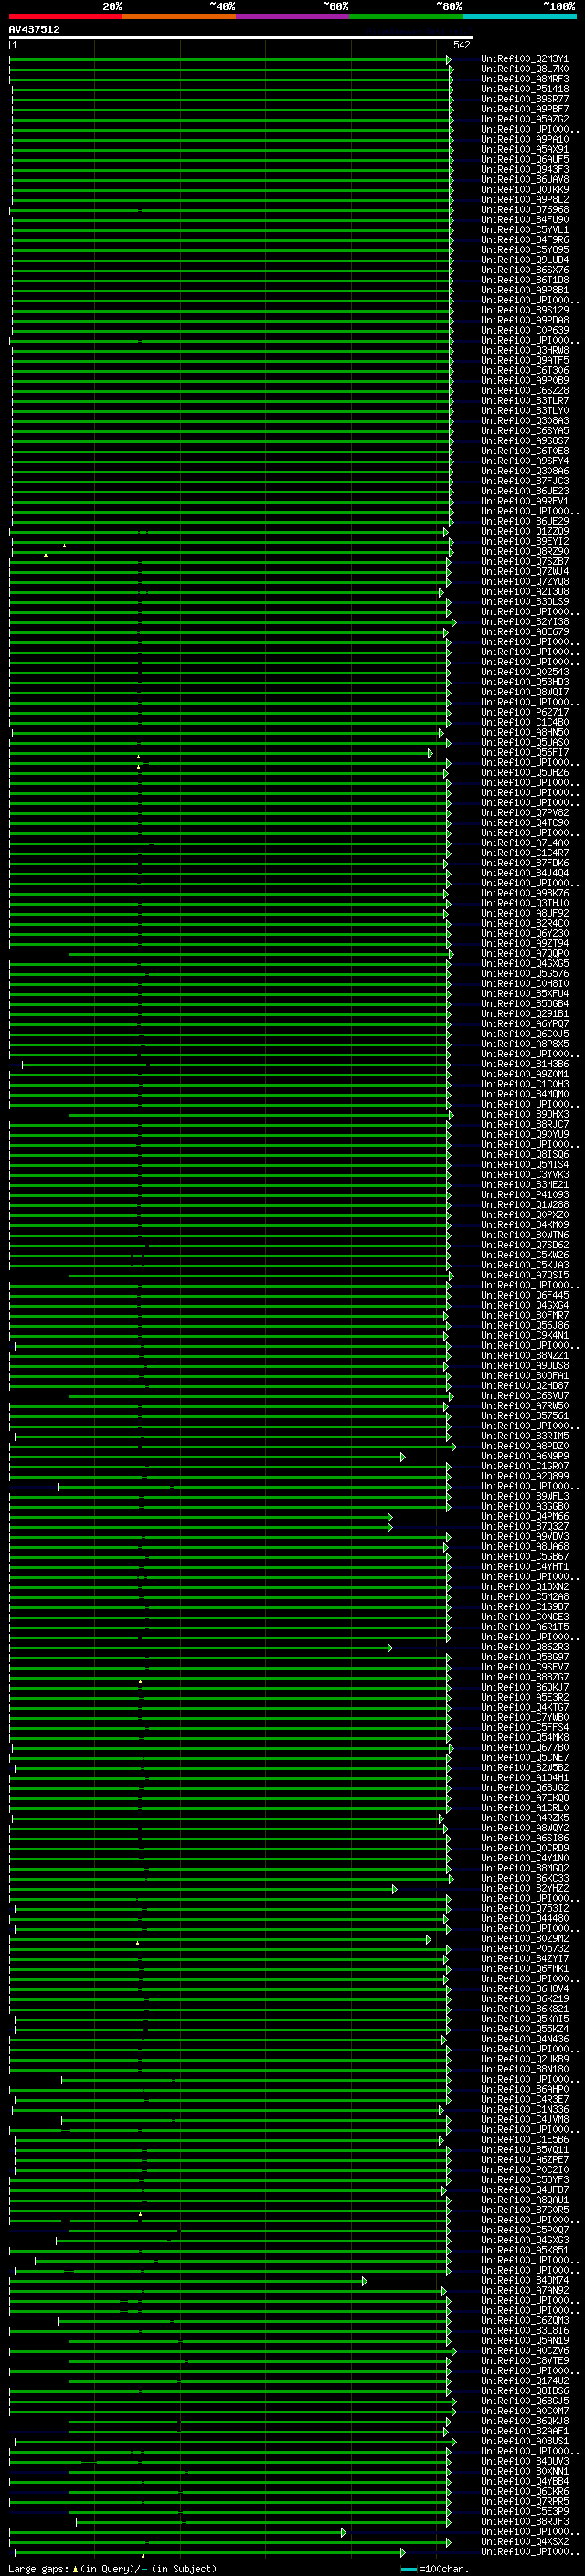Open hit UniRef100_Q2M3Y1

click(x=525, y=59)
